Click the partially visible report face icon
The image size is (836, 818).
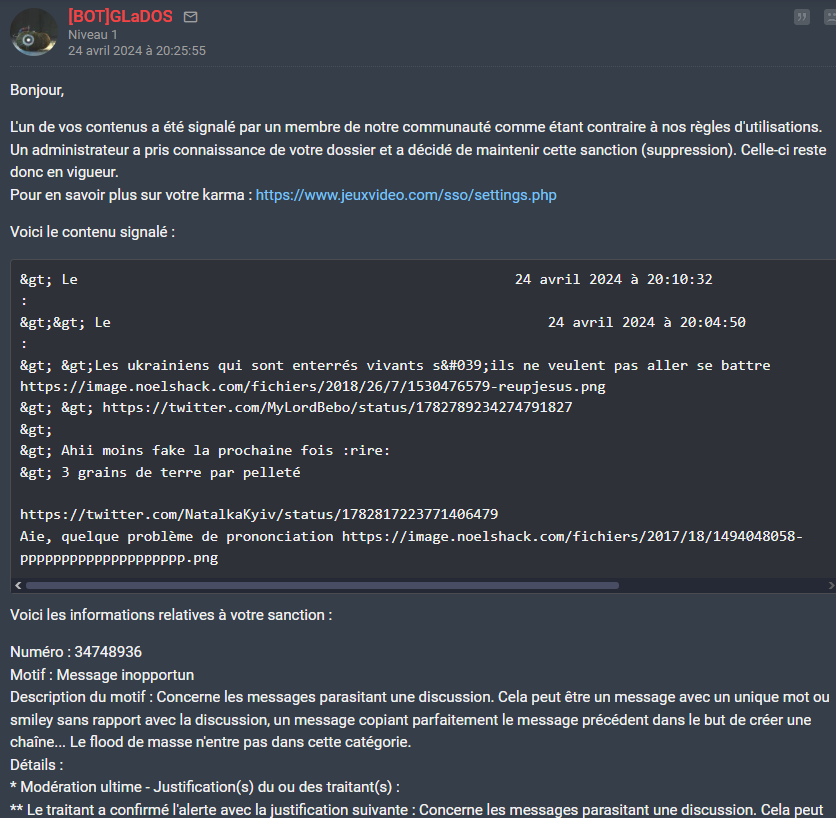click(x=828, y=17)
